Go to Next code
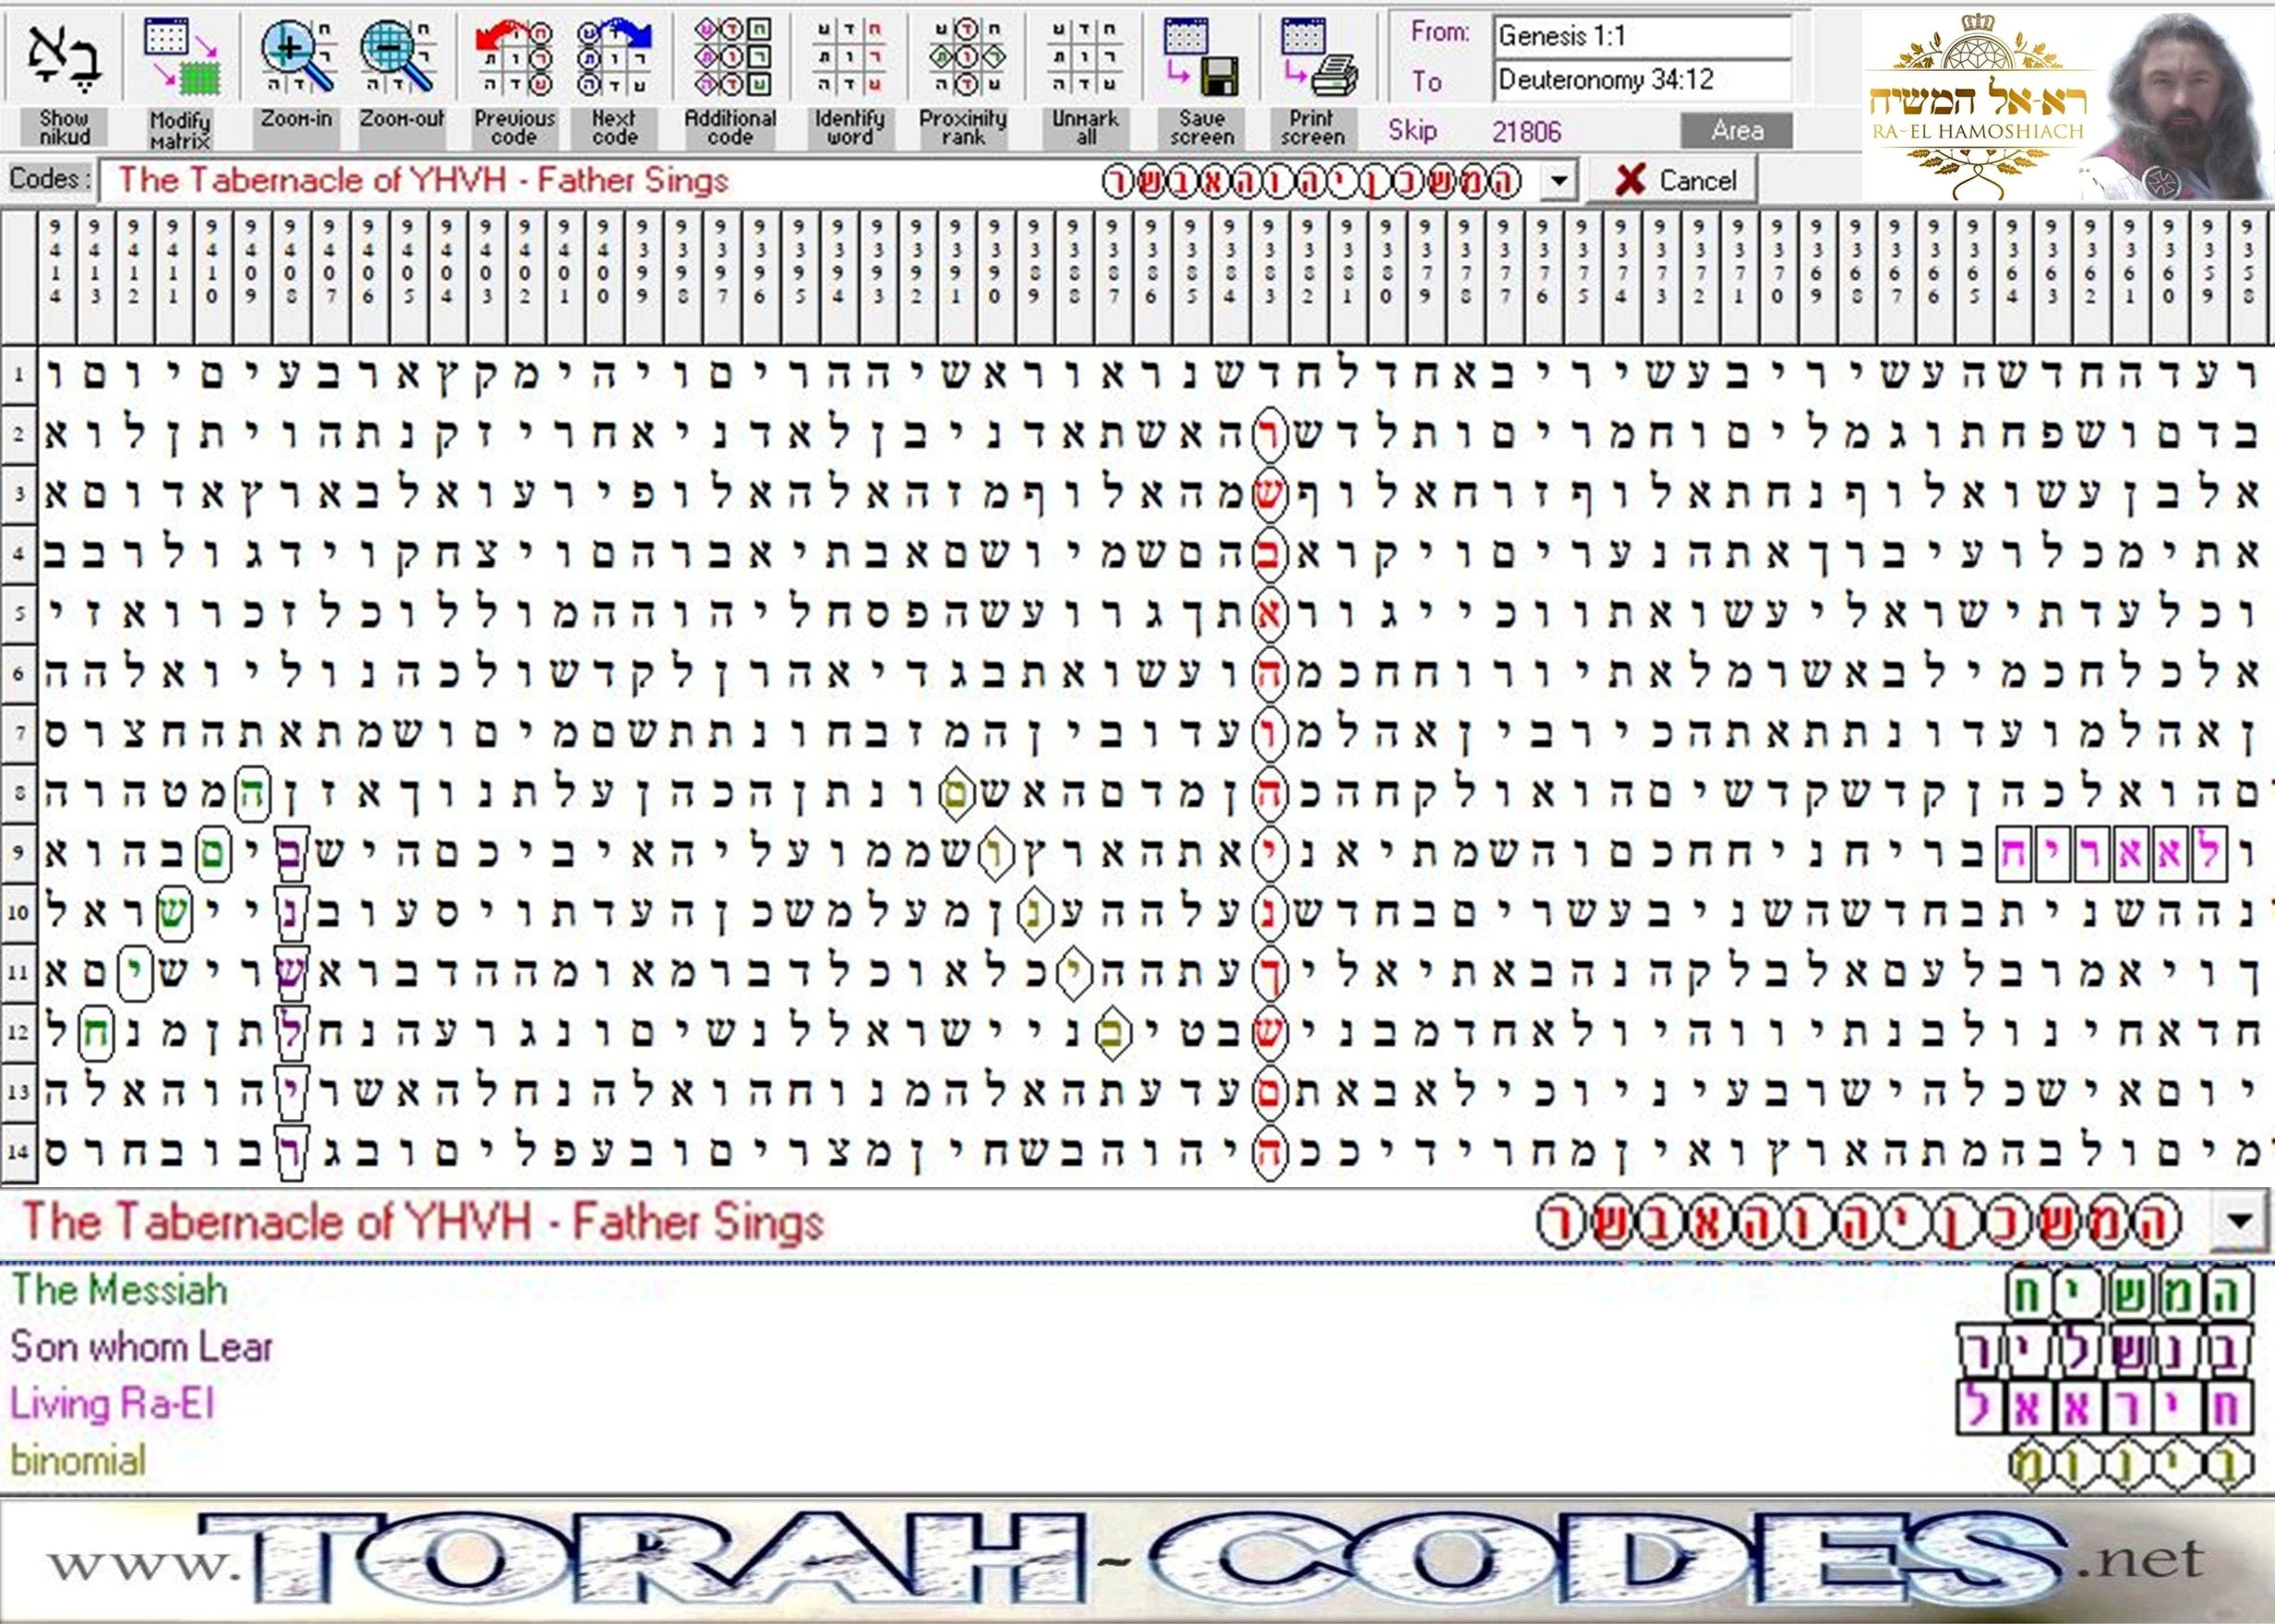Image resolution: width=2275 pixels, height=1624 pixels. click(x=614, y=58)
